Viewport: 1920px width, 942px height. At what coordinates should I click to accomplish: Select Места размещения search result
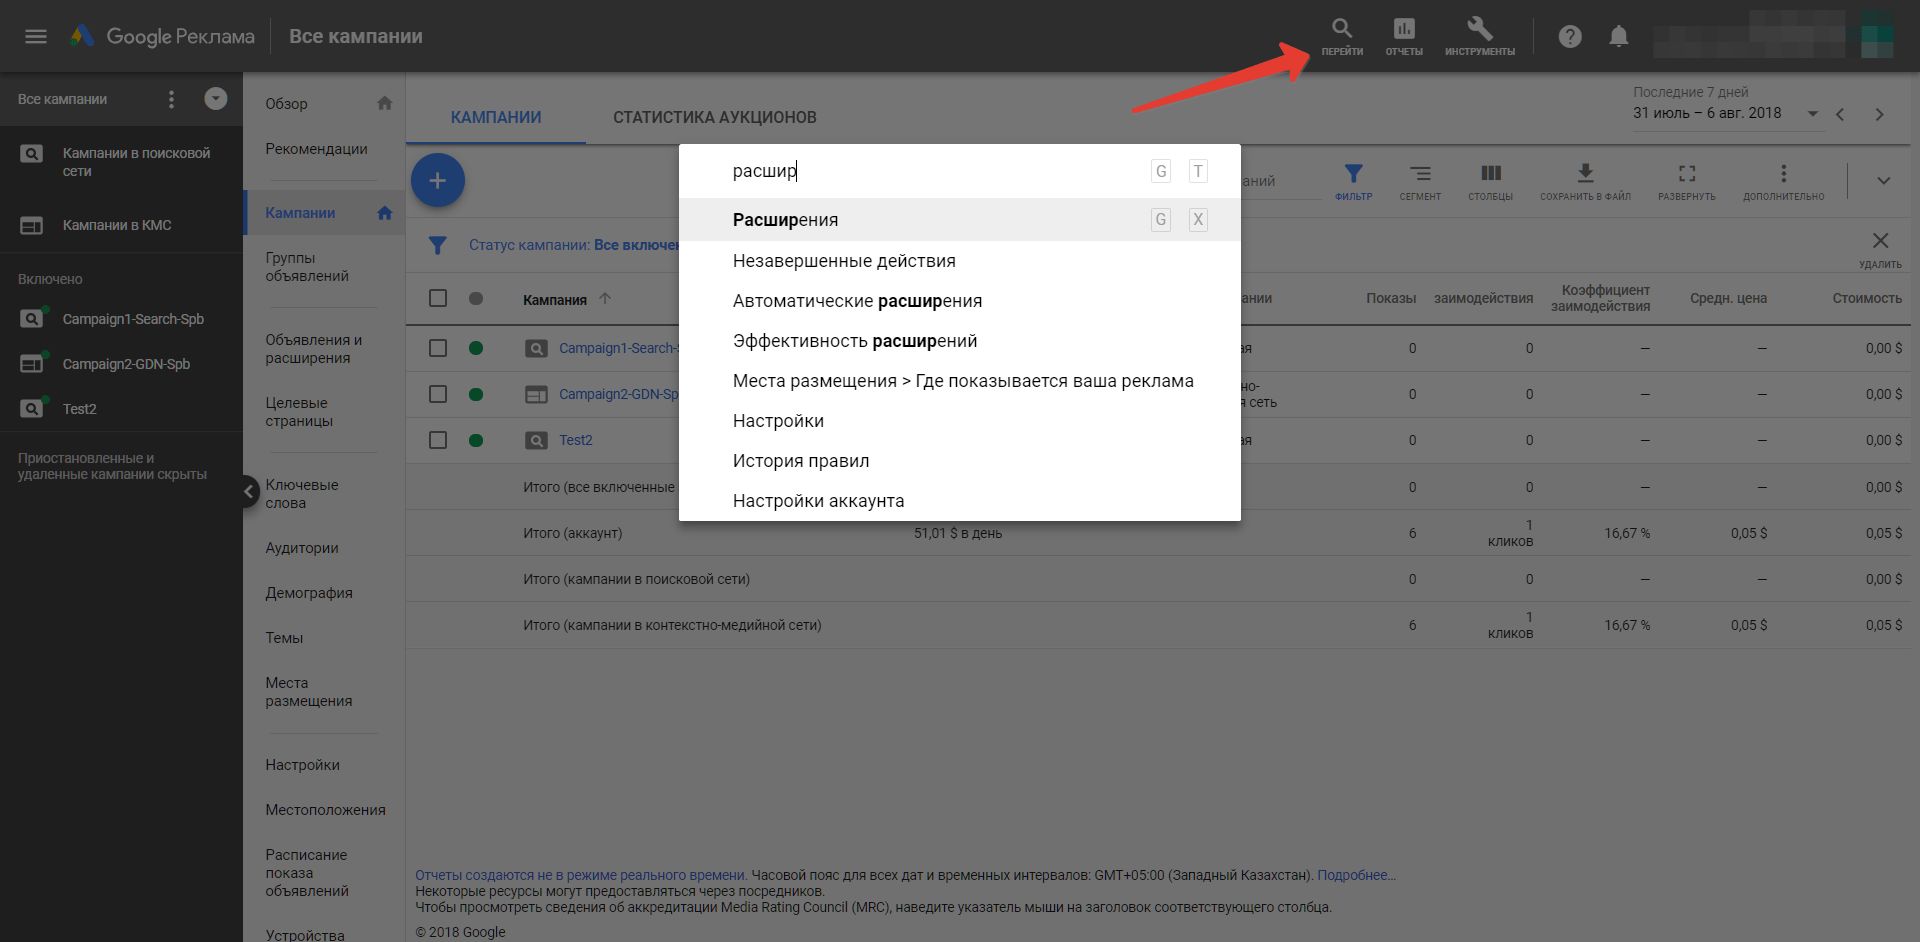point(960,381)
